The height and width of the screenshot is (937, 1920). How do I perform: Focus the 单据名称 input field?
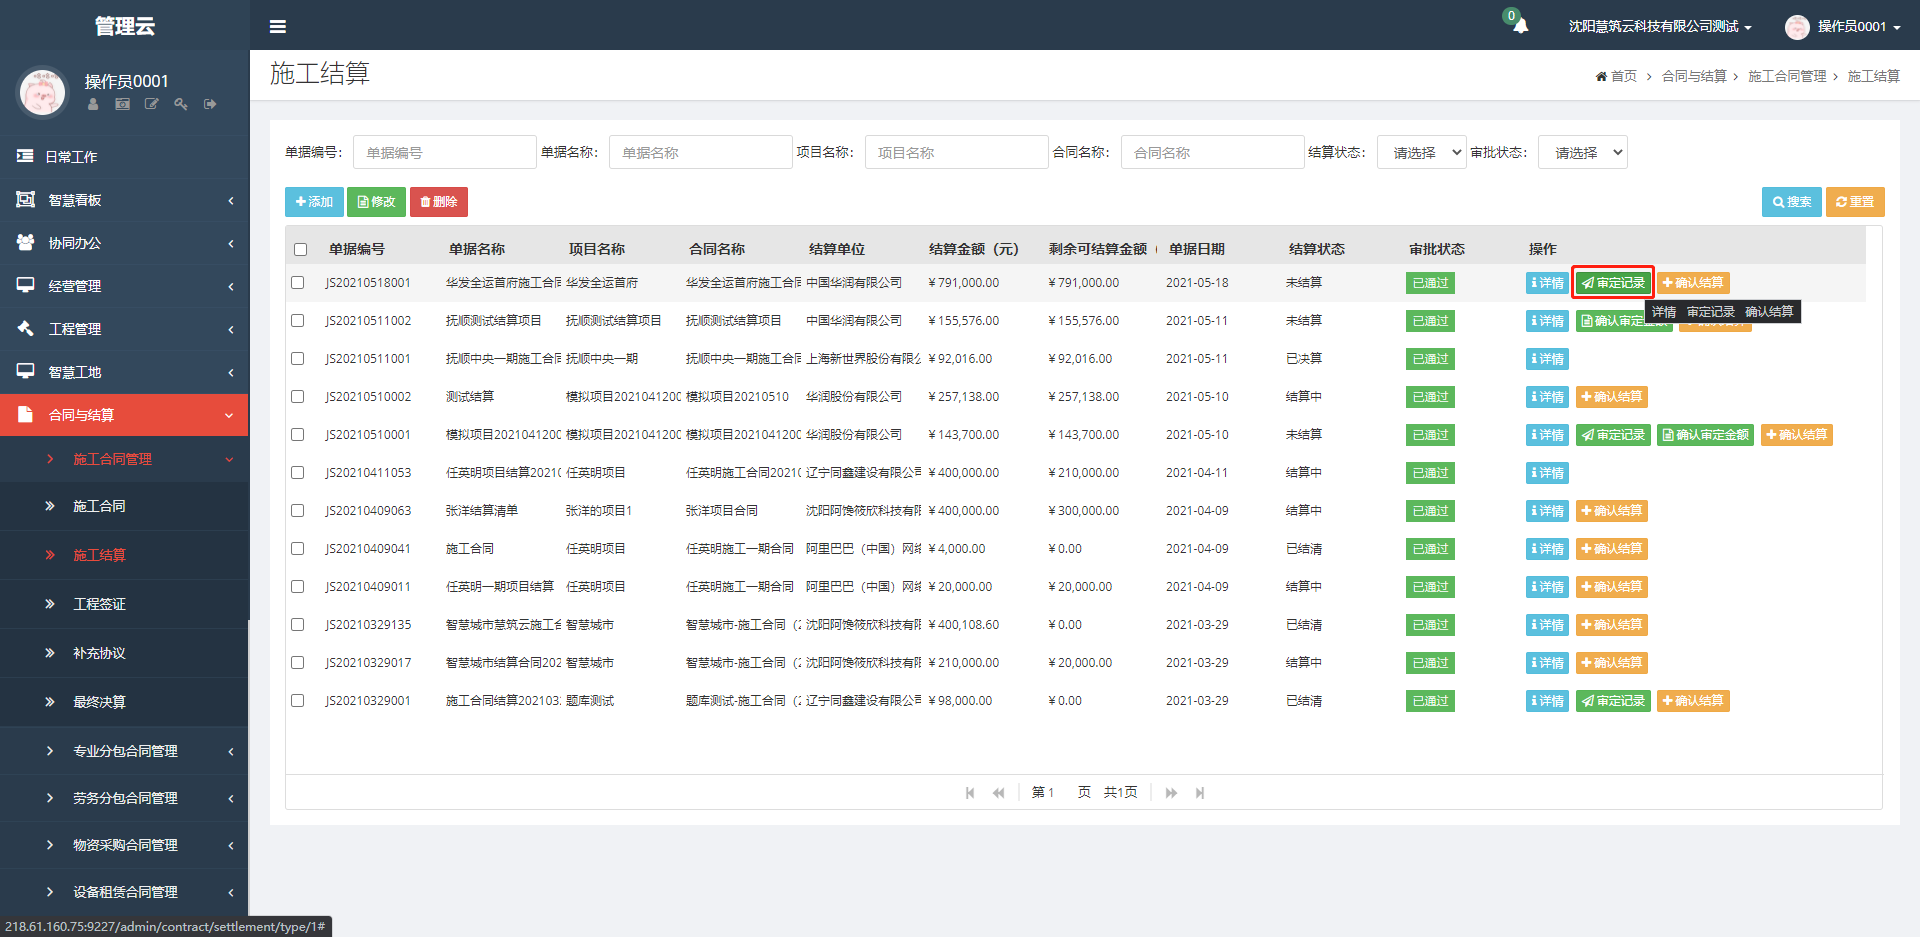coord(700,152)
